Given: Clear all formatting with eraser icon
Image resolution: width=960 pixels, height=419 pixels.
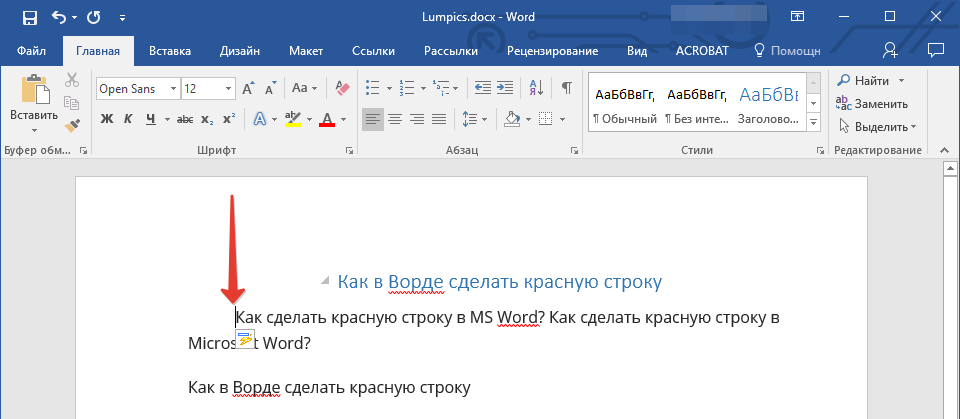Looking at the screenshot, I should tap(343, 88).
